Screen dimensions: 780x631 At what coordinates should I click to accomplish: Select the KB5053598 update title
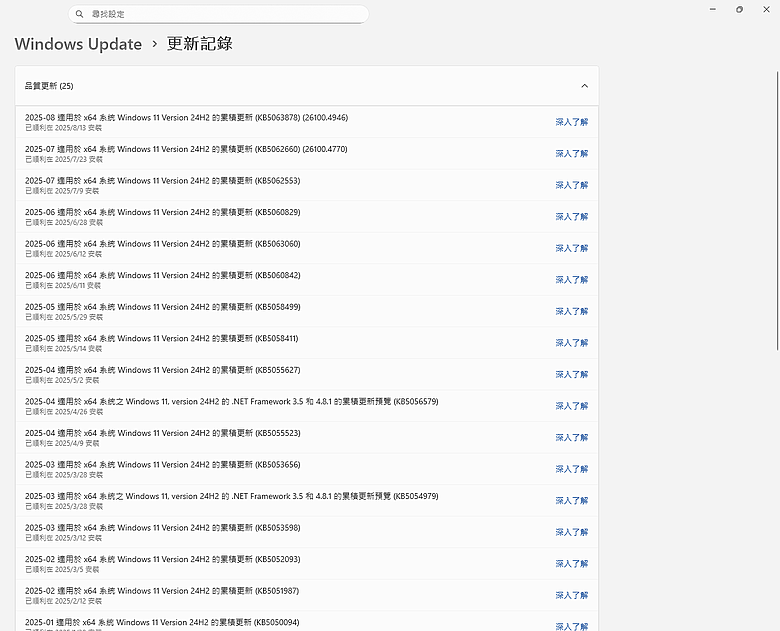(163, 527)
